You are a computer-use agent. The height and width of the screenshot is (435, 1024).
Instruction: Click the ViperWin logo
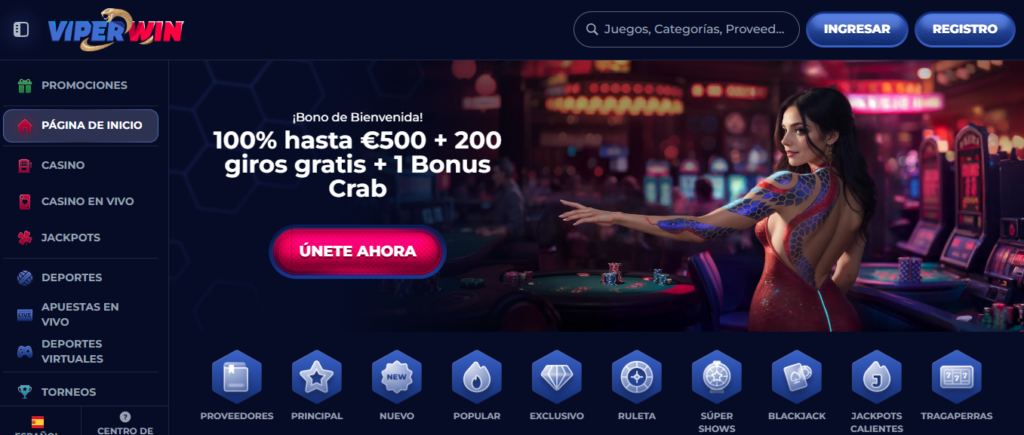[x=116, y=29]
